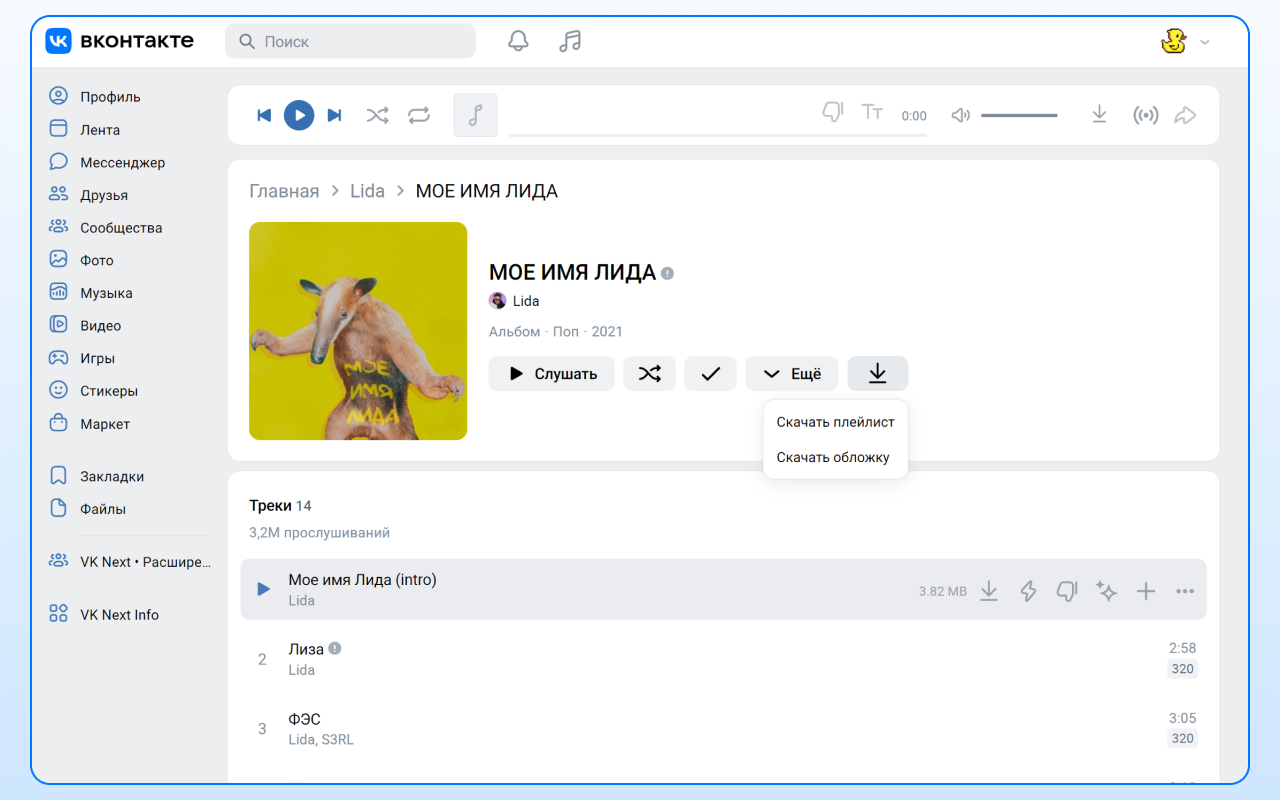Add Мое имя Лида (intro) with plus icon
Viewport: 1280px width, 800px height.
coord(1145,591)
